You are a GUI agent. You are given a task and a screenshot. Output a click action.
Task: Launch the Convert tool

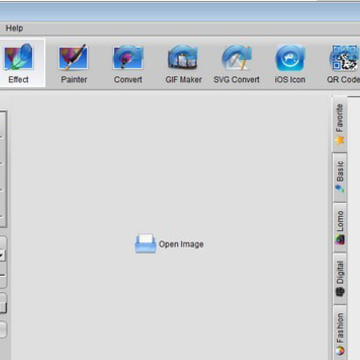point(128,63)
